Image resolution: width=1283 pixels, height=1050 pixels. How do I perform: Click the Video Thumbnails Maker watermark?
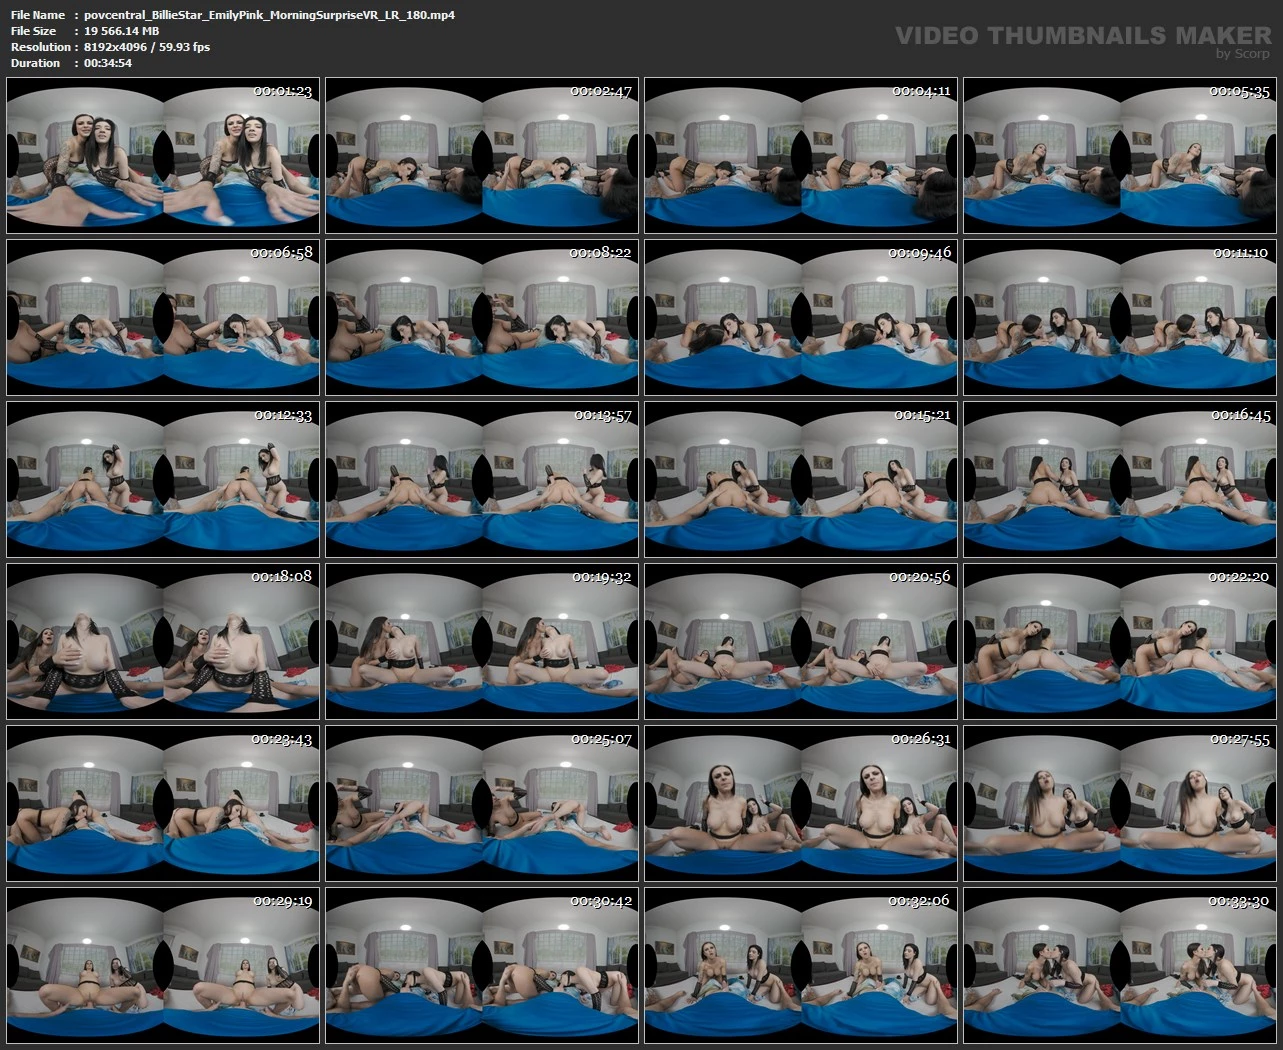(1082, 37)
